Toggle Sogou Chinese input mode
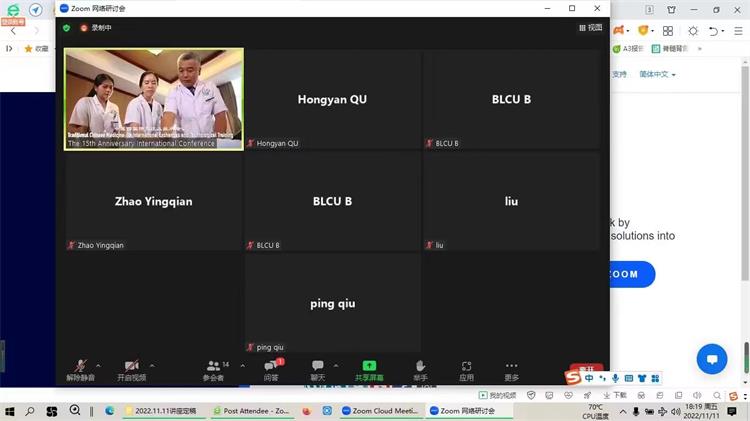Screen dimensions: 750x421 [x=589, y=378]
